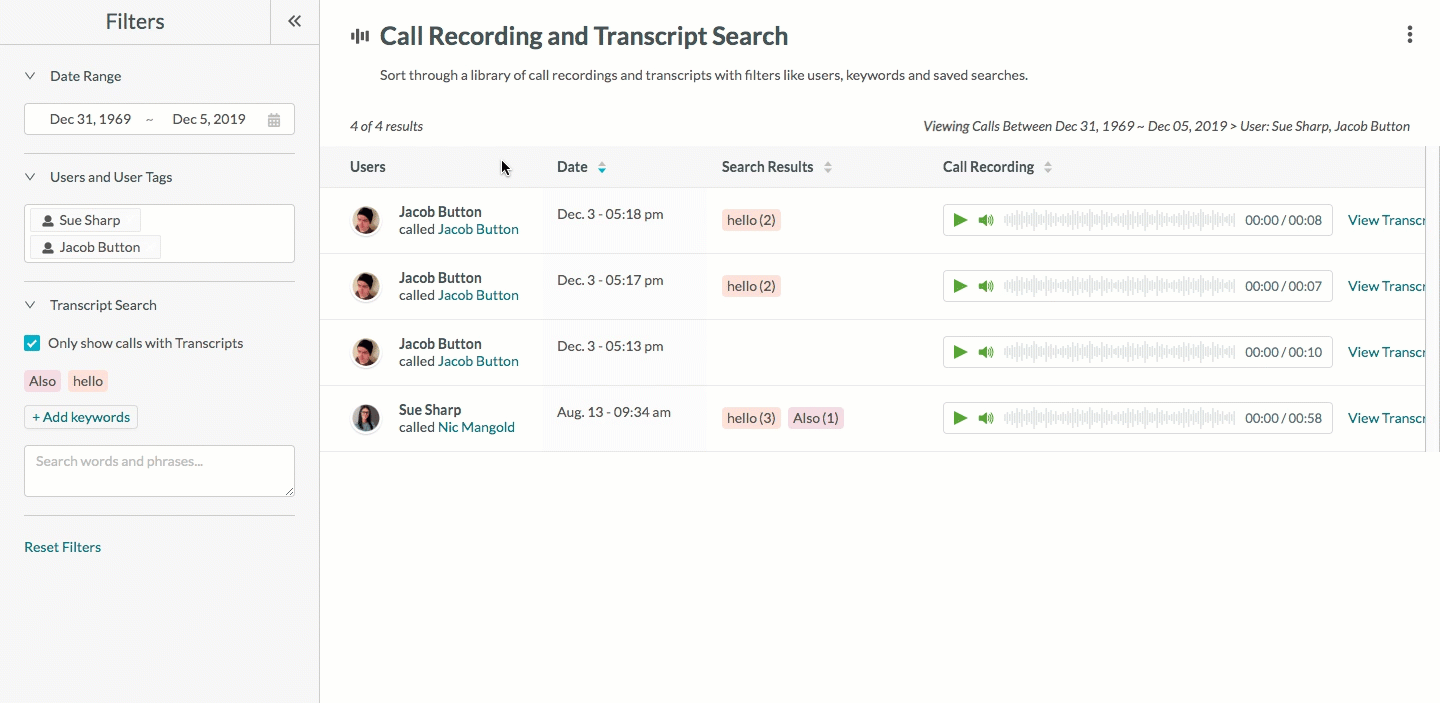Click the Add keywords button
1440x703 pixels.
tap(81, 417)
